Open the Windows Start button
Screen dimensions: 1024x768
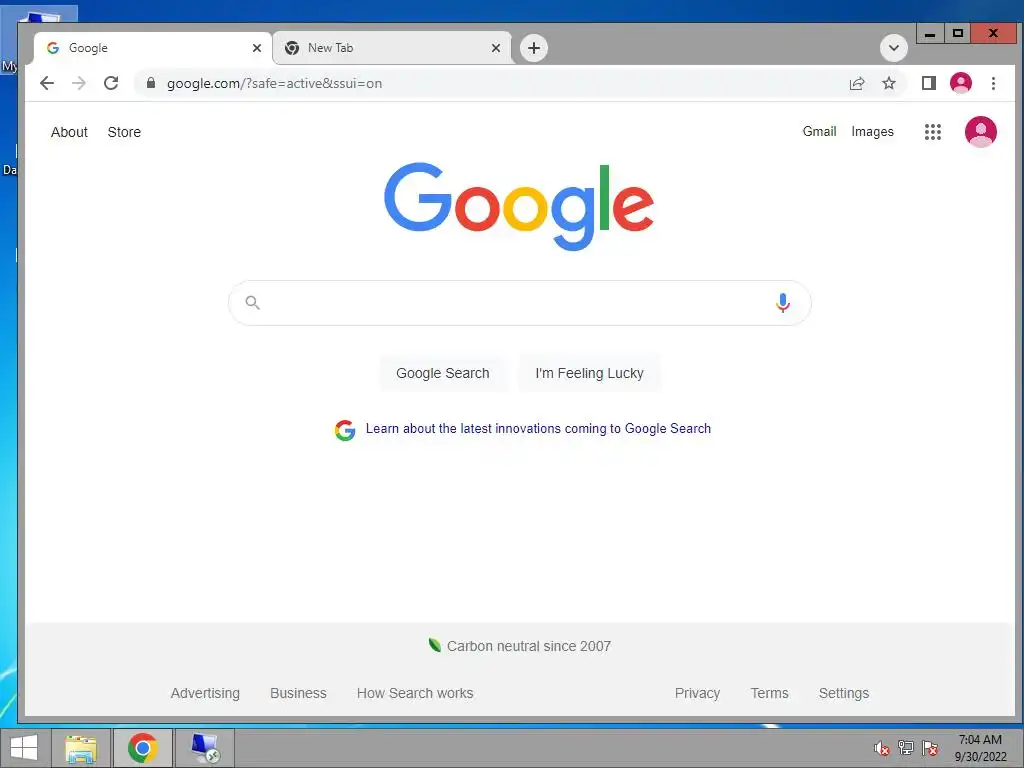click(24, 748)
